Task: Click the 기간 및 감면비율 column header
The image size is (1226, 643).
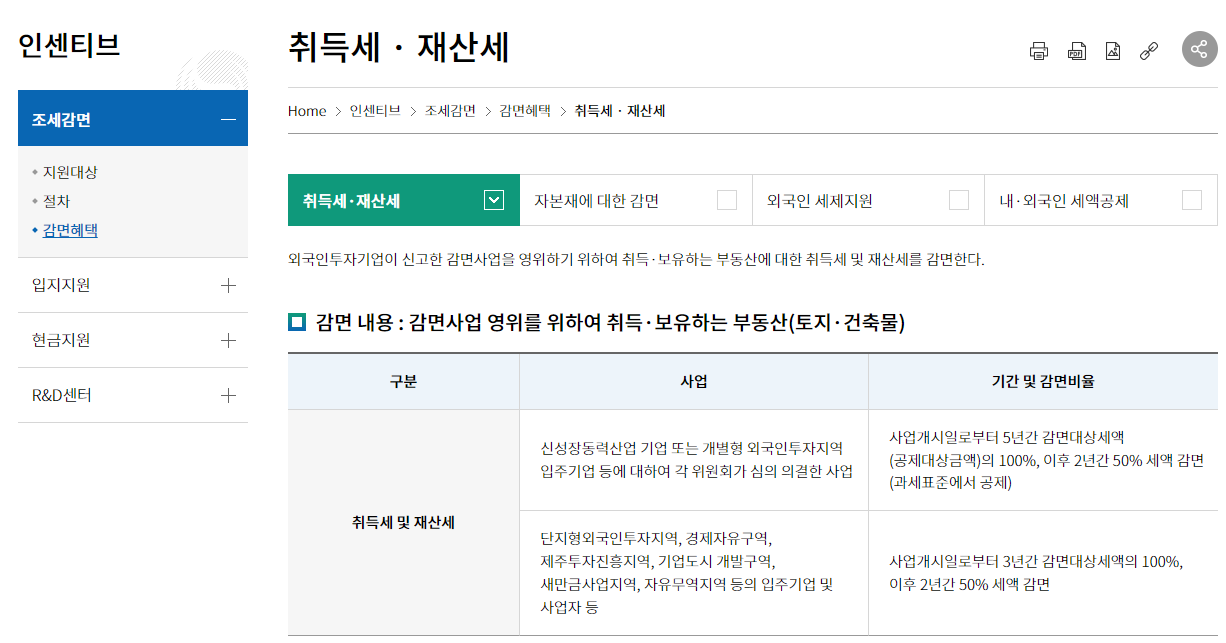Action: coord(1043,381)
